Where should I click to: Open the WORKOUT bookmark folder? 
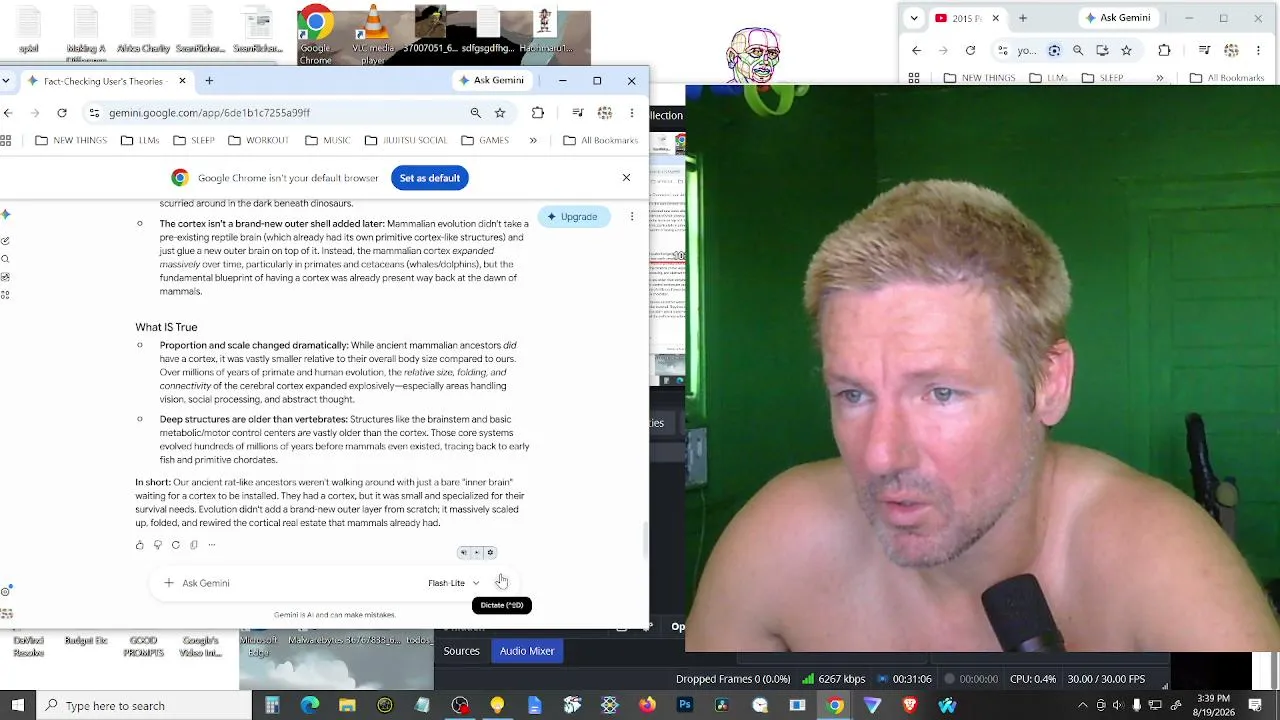click(258, 140)
